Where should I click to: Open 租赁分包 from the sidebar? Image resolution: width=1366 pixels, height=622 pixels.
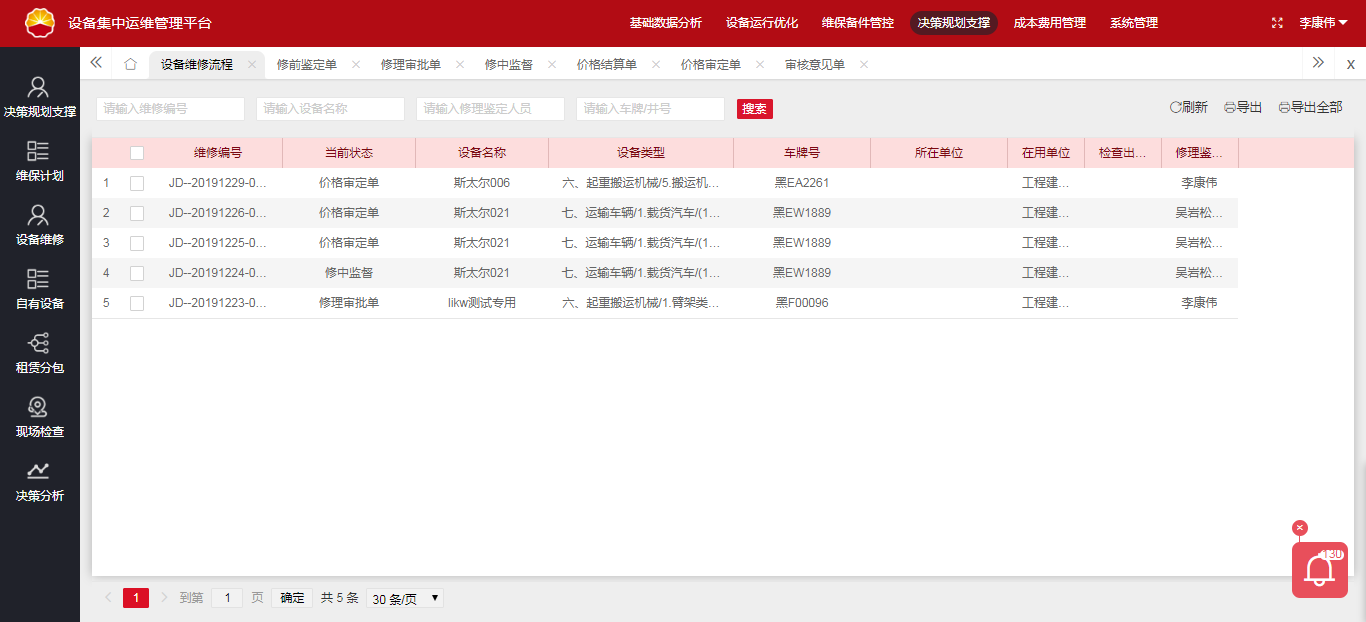(39, 344)
